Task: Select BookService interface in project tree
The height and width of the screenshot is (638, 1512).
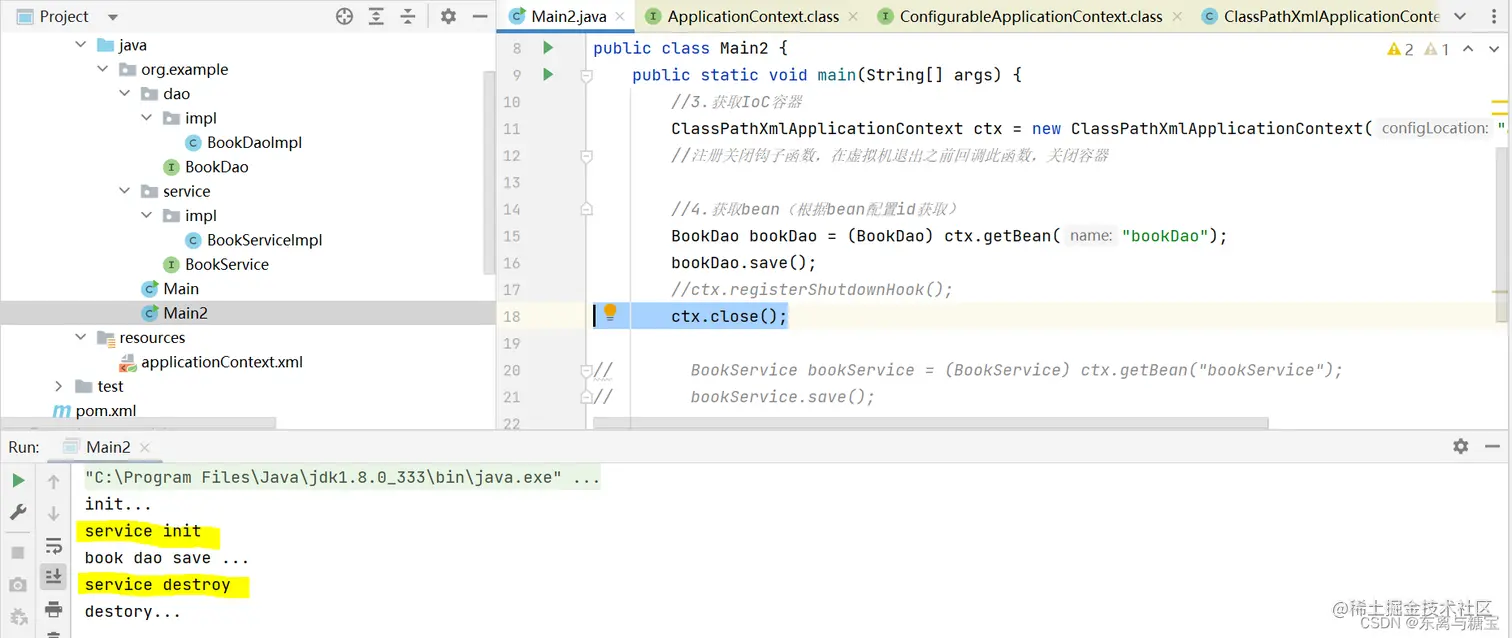Action: (227, 264)
